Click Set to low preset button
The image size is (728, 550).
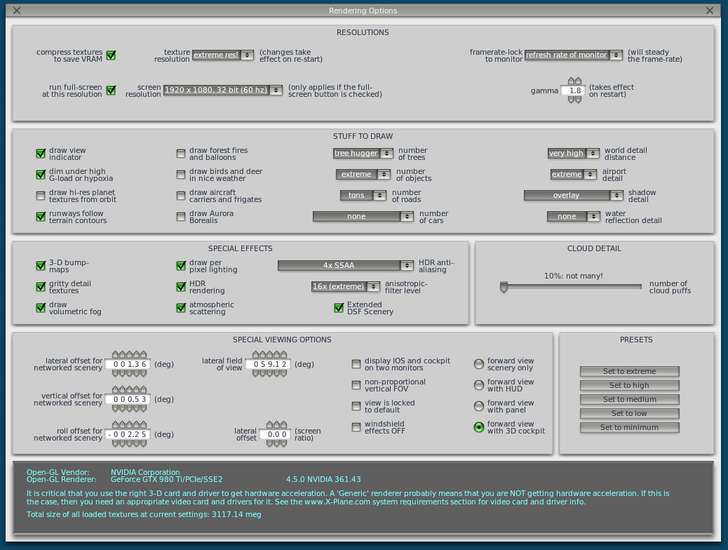[630, 414]
